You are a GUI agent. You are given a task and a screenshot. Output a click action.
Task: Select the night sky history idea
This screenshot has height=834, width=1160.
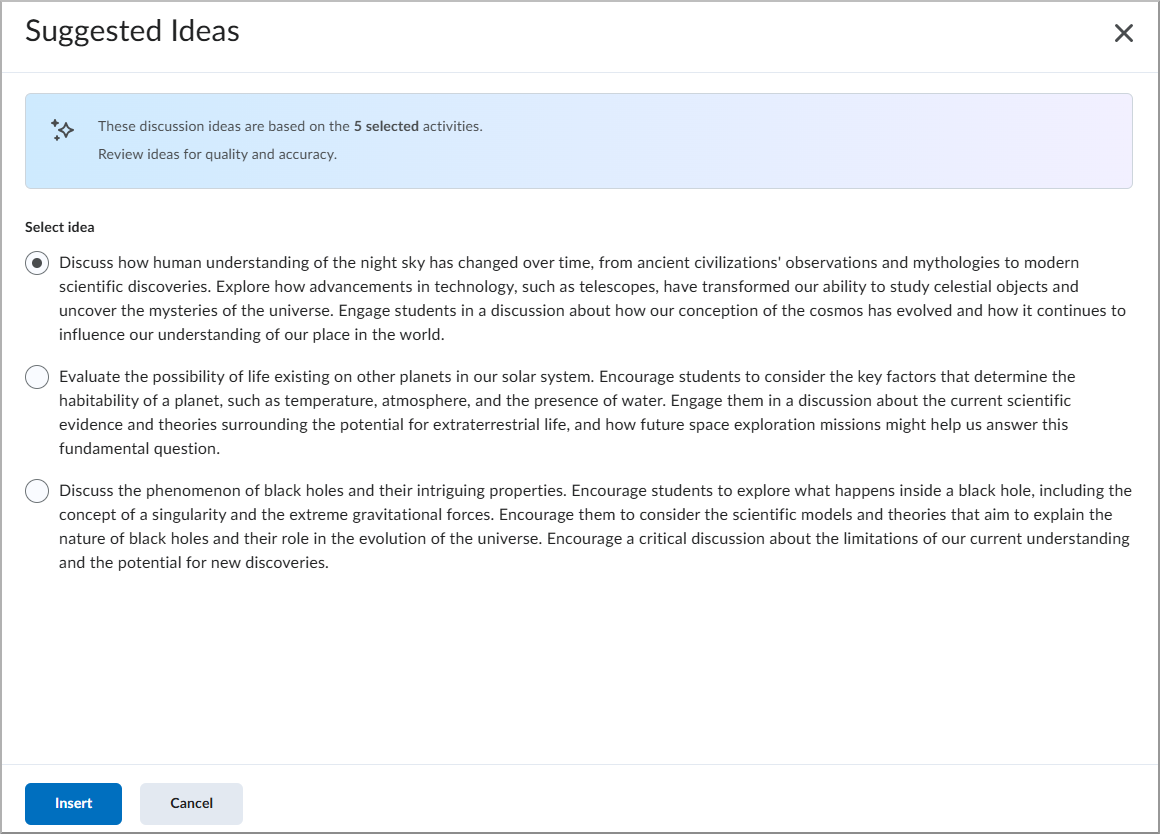click(x=36, y=263)
